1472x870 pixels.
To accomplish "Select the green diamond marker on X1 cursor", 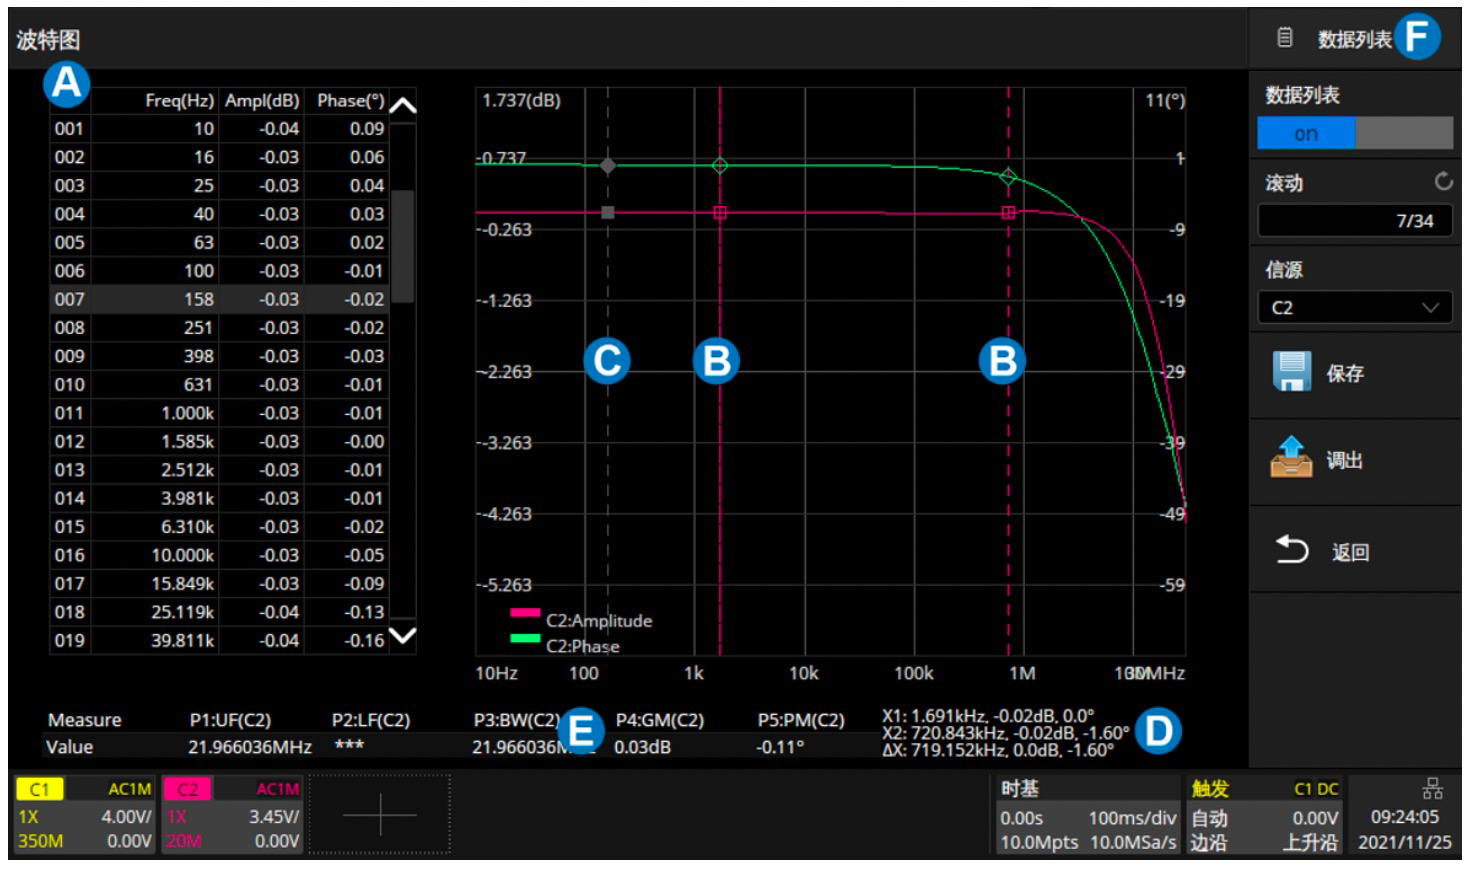I will click(x=720, y=165).
